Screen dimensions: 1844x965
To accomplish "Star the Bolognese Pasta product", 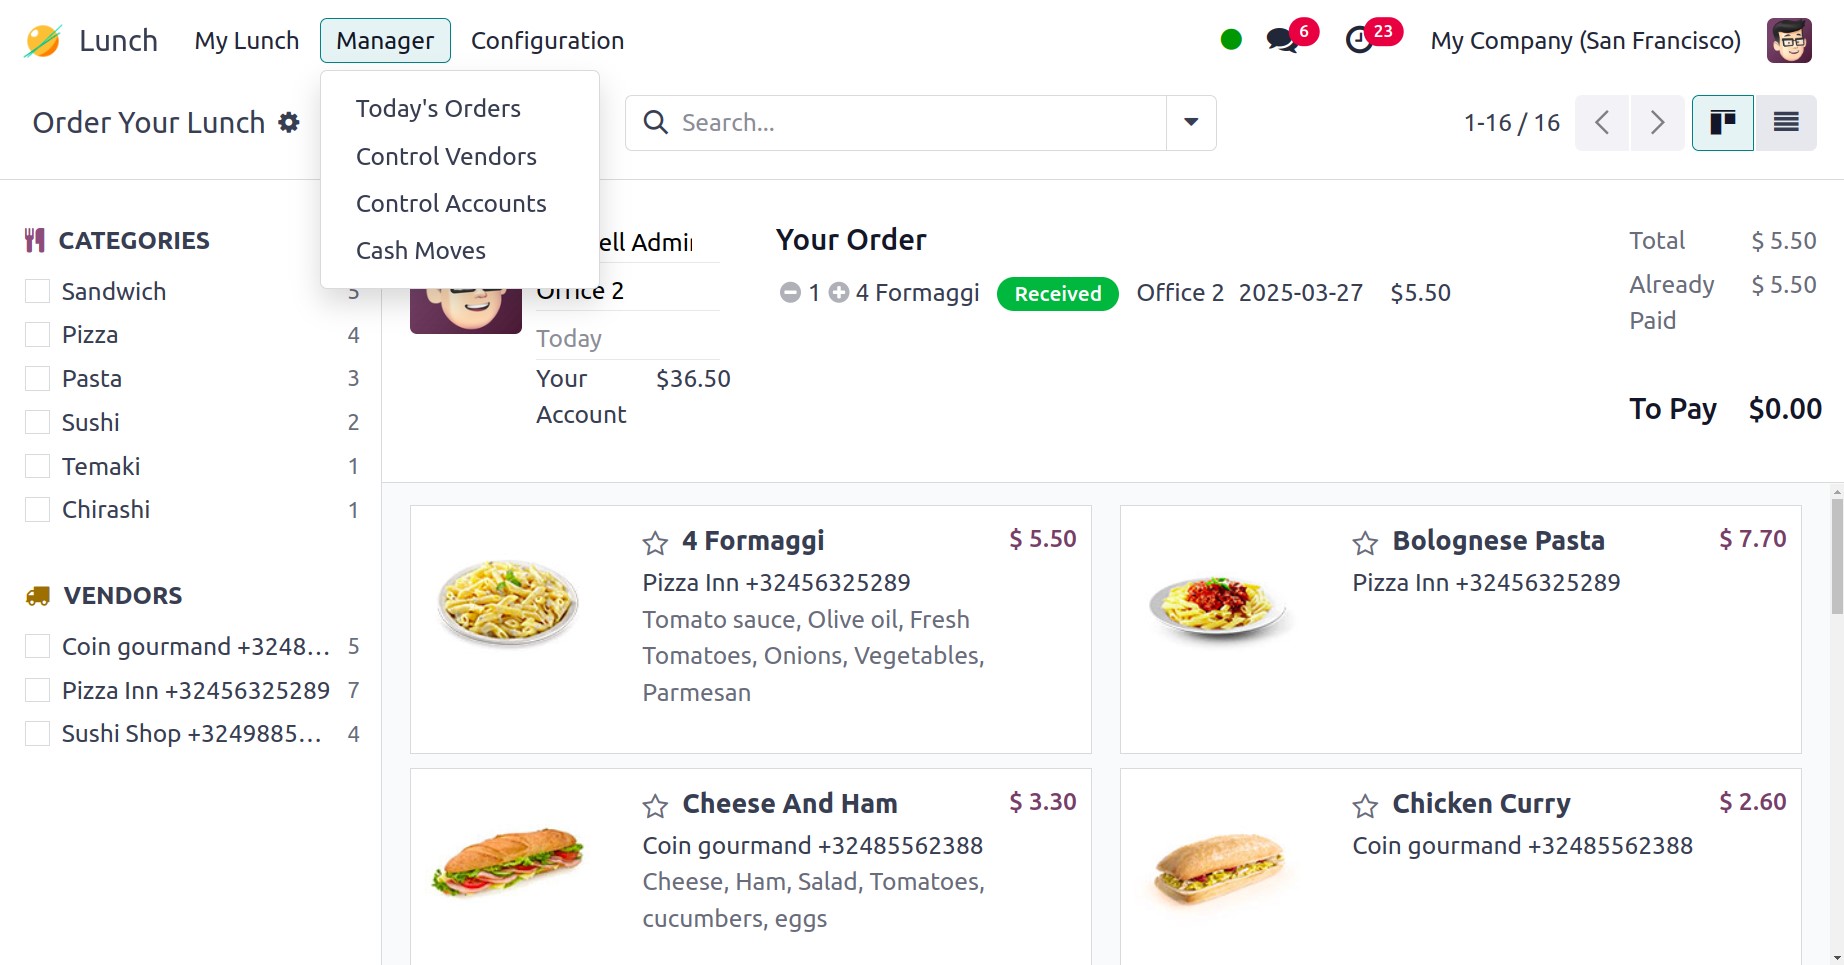I will point(1365,543).
